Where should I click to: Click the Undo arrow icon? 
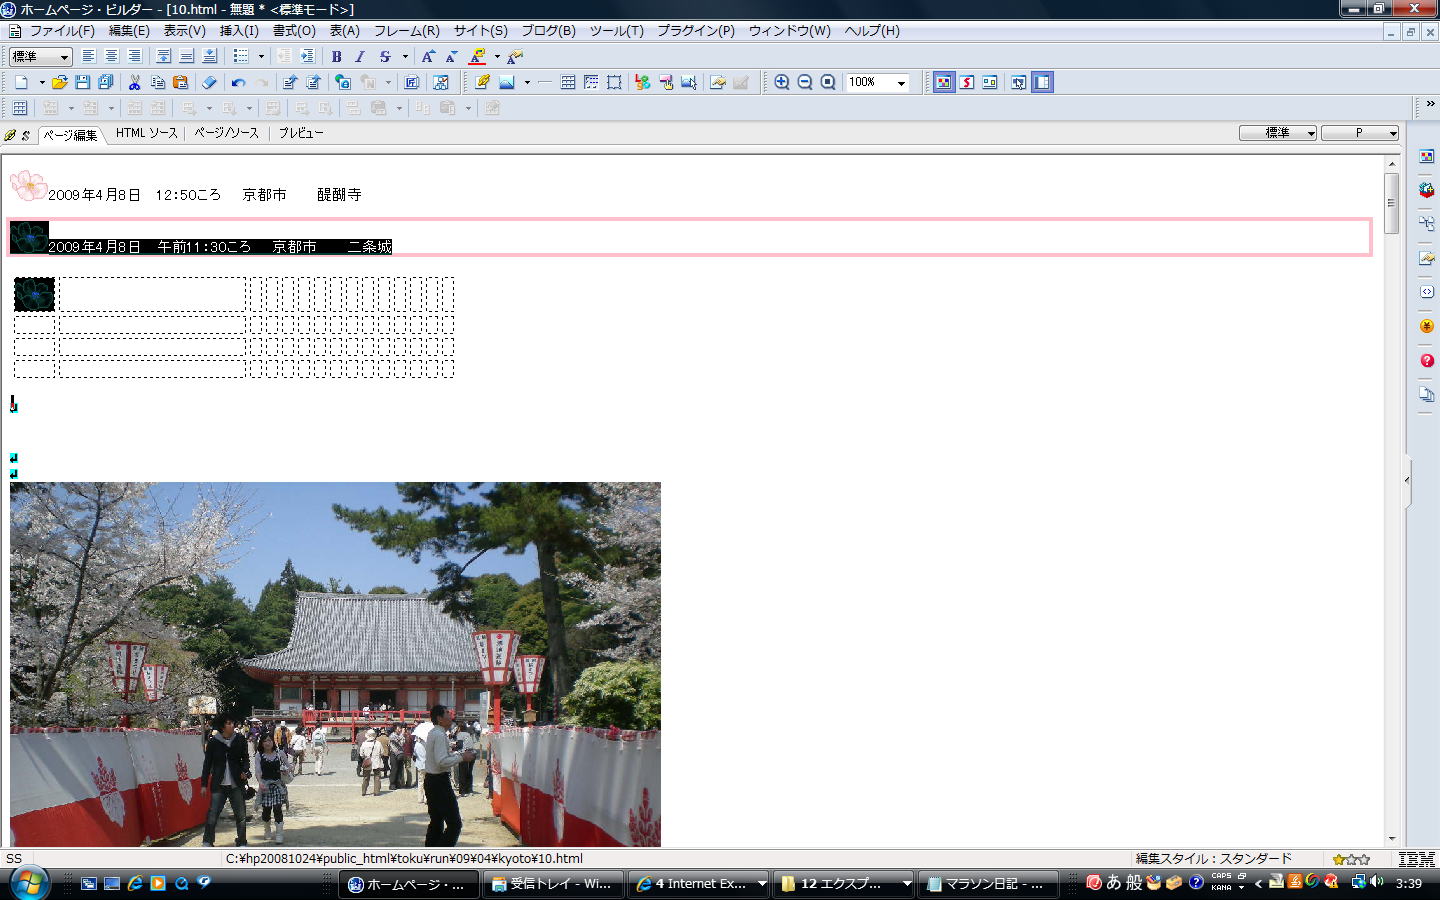(238, 83)
